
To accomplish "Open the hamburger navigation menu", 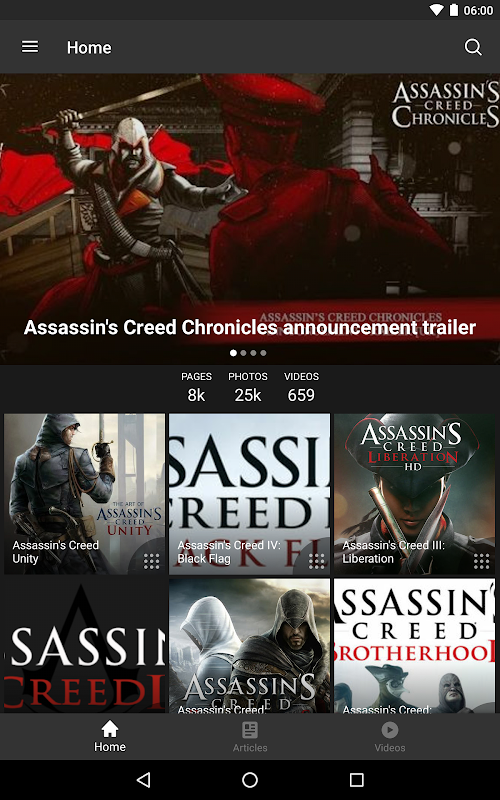I will click(30, 47).
